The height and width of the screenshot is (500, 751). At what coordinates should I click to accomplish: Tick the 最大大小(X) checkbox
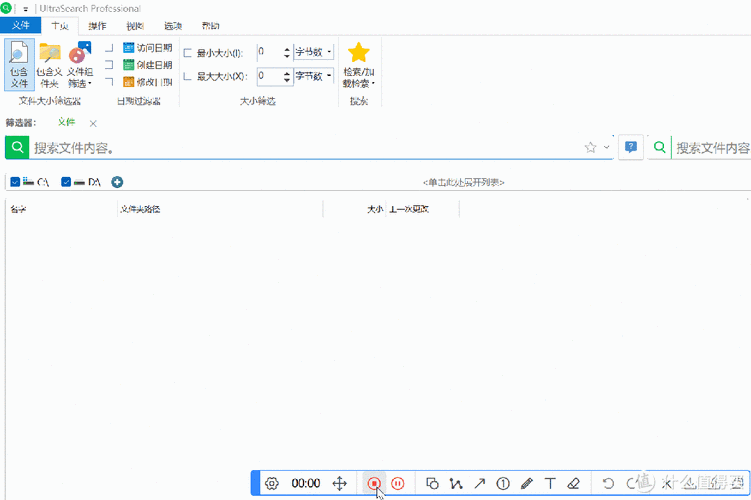click(187, 76)
